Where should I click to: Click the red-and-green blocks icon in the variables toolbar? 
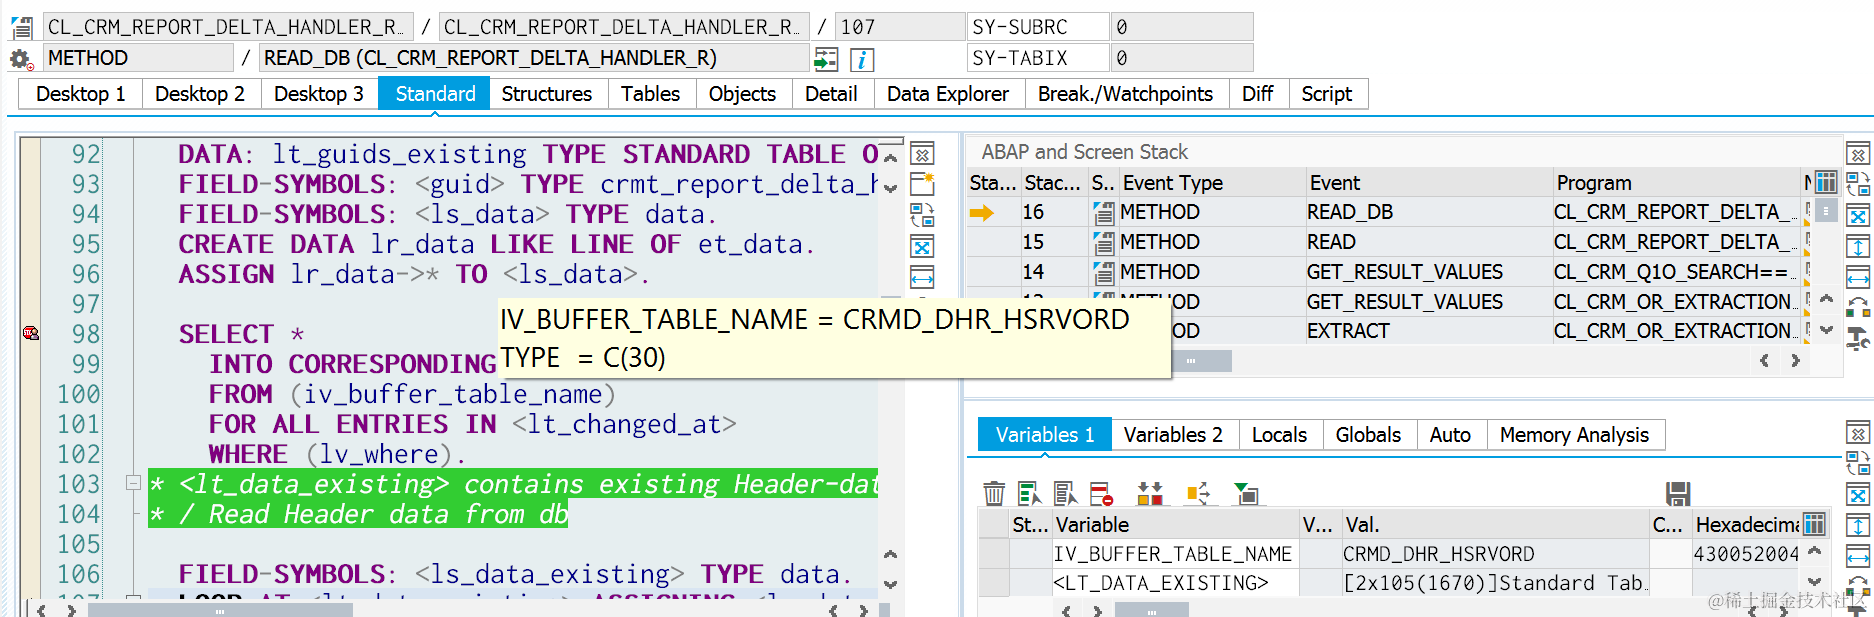1150,493
